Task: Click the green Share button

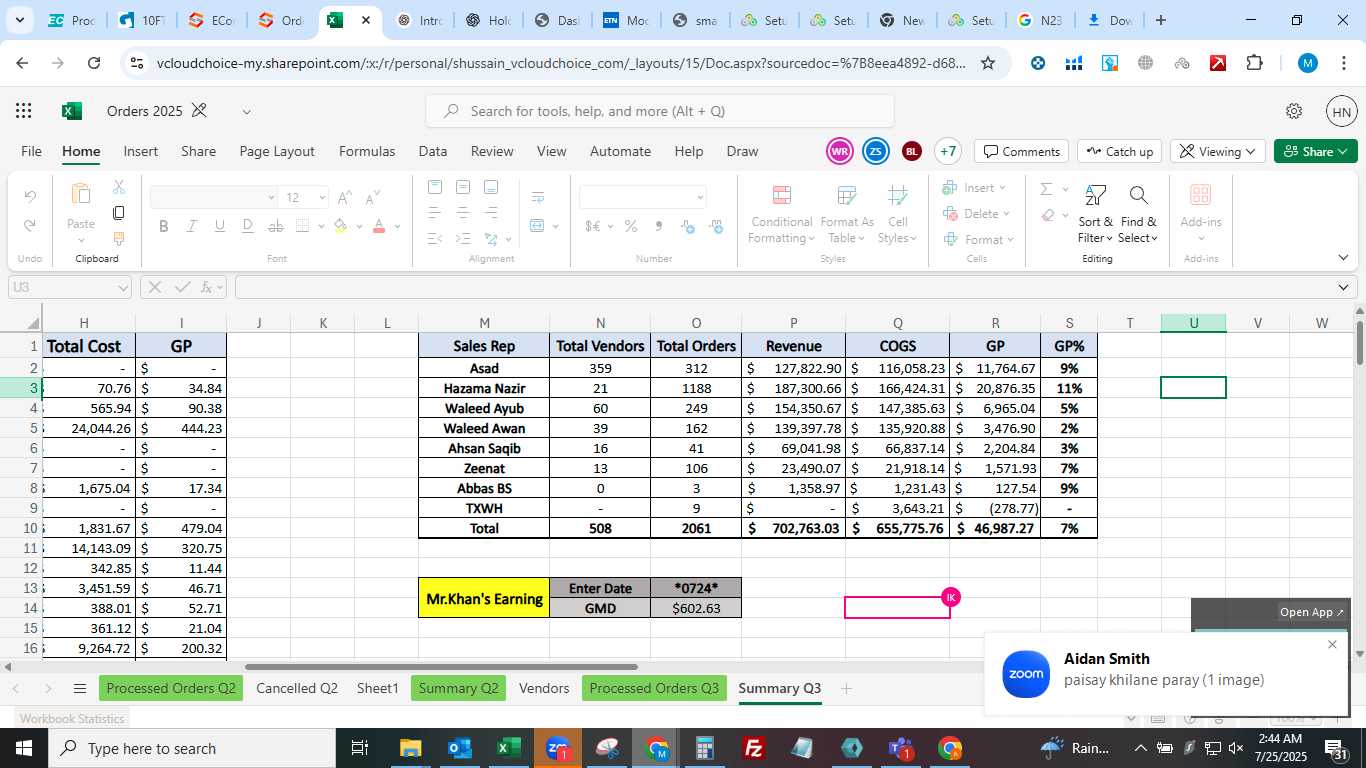Action: click(1315, 151)
